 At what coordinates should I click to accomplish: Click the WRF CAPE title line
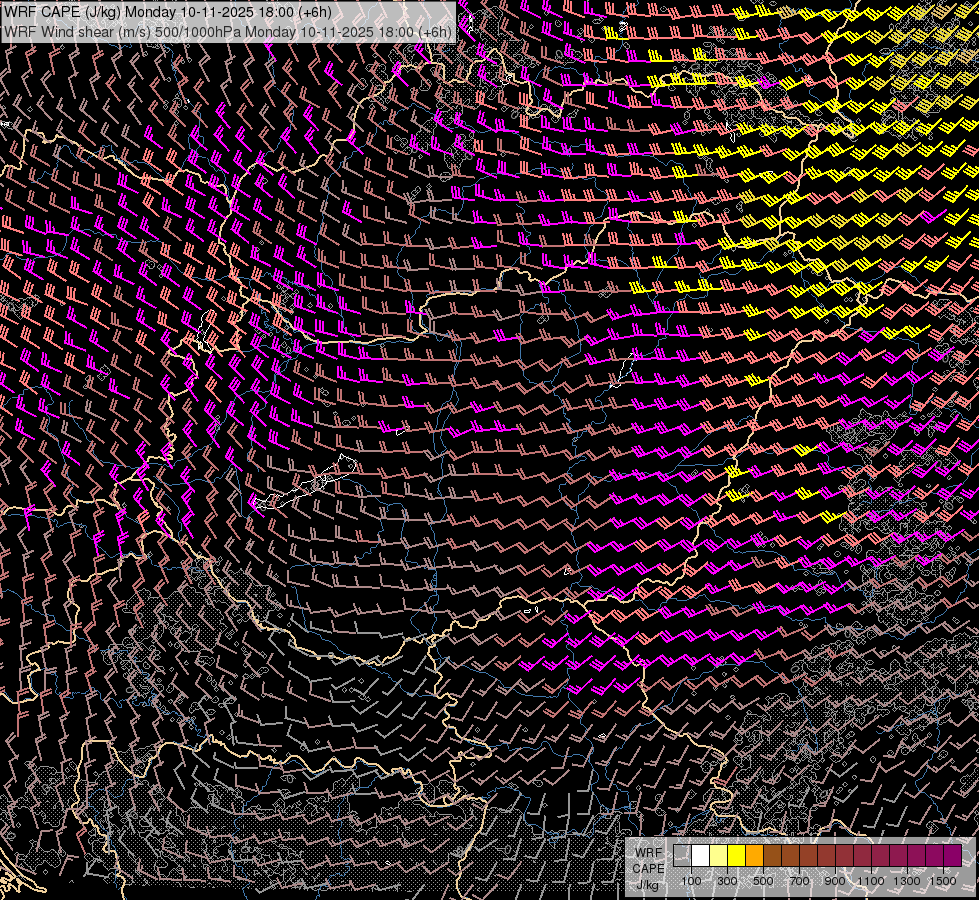pos(167,12)
